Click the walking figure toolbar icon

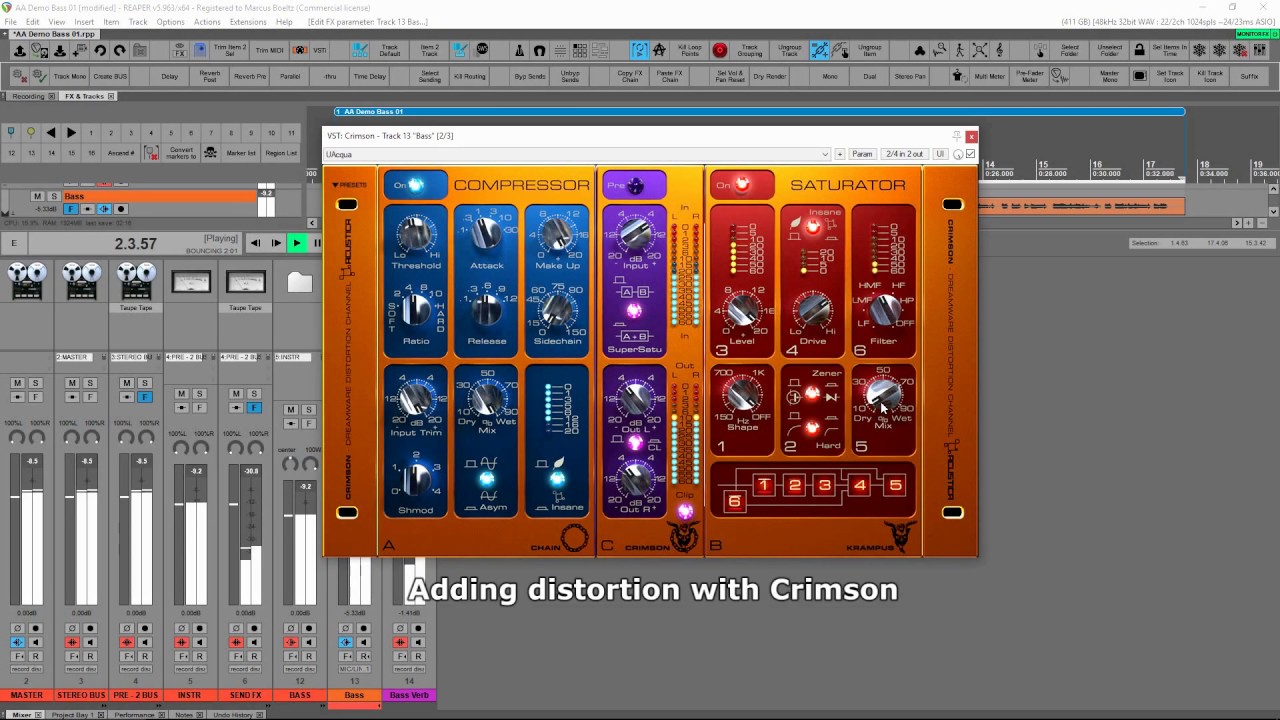960,50
